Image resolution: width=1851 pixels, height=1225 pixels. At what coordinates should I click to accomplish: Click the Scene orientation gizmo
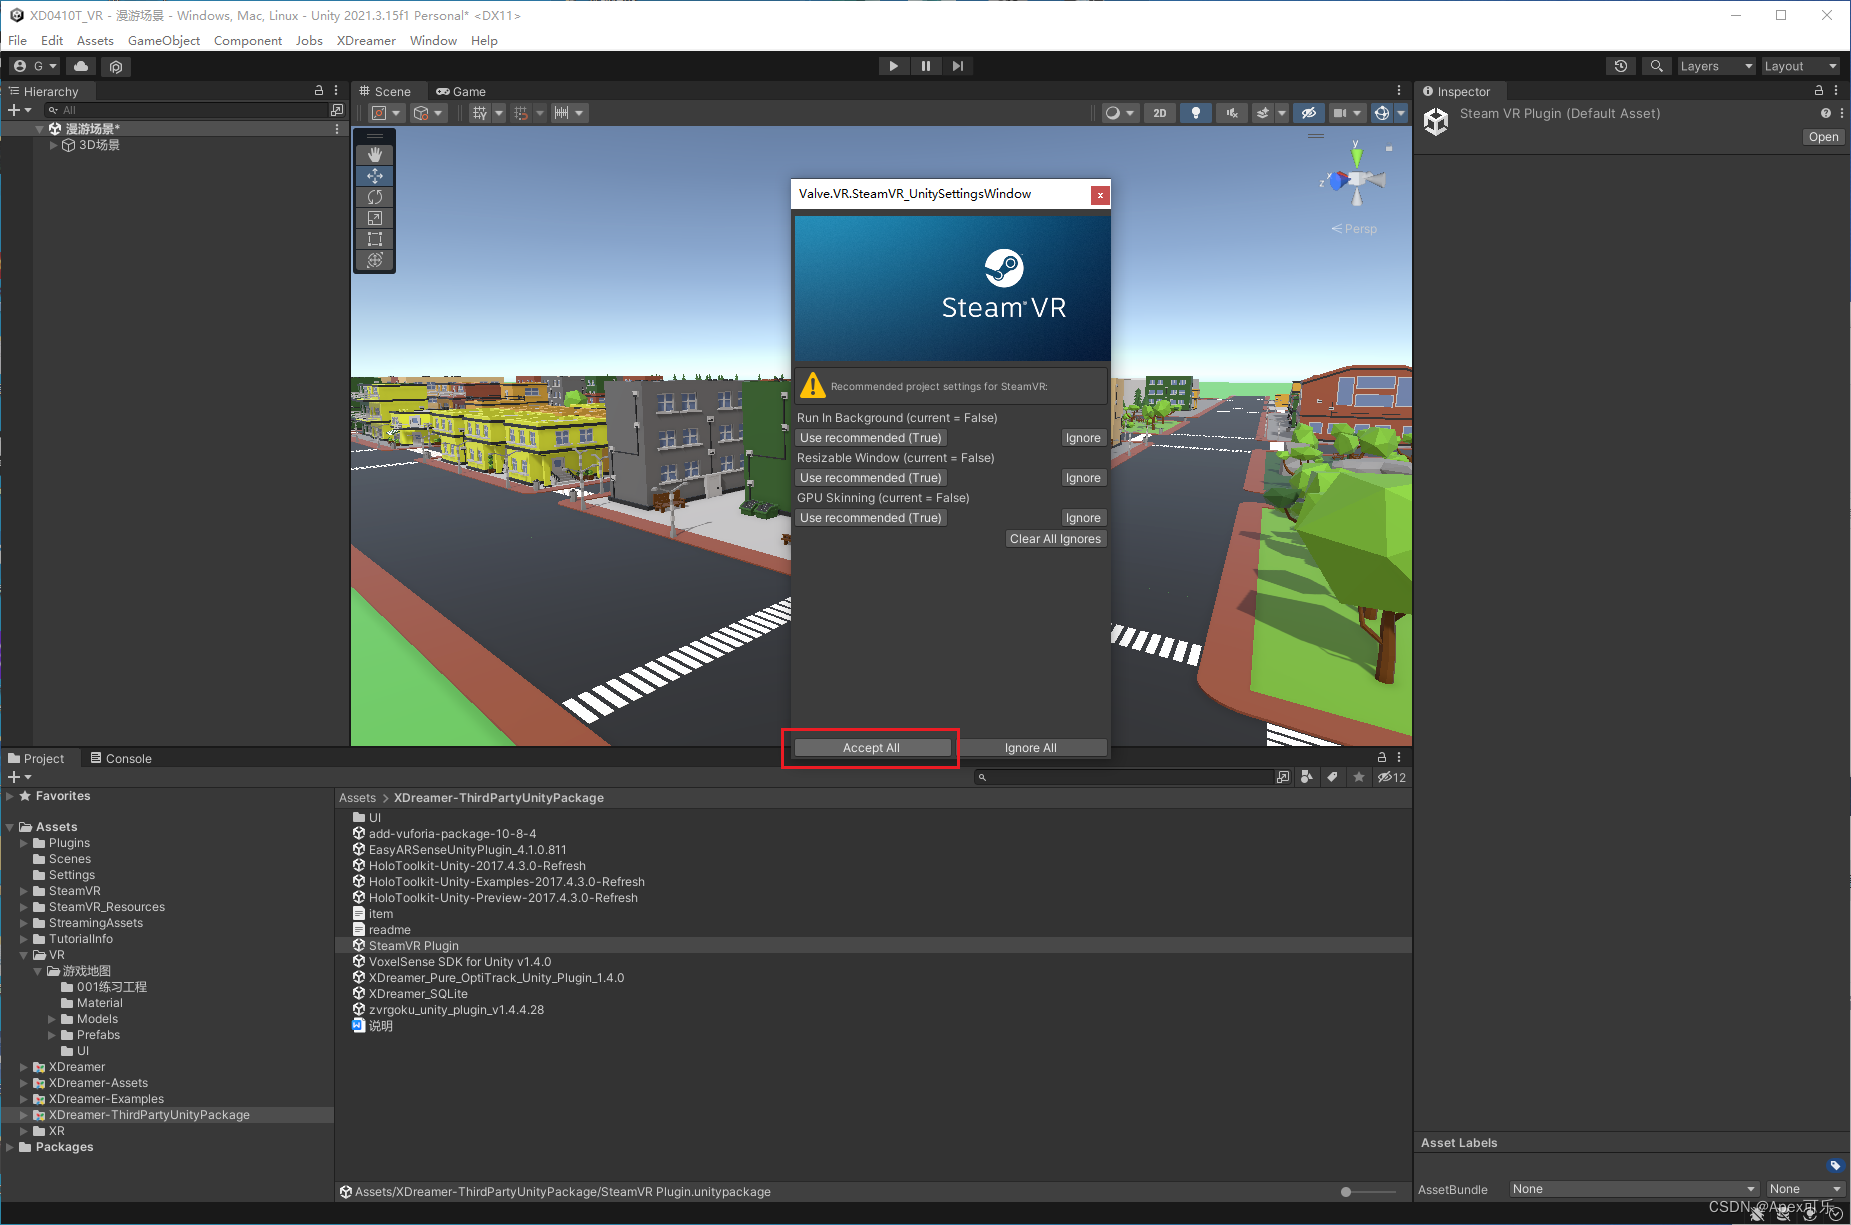1356,180
